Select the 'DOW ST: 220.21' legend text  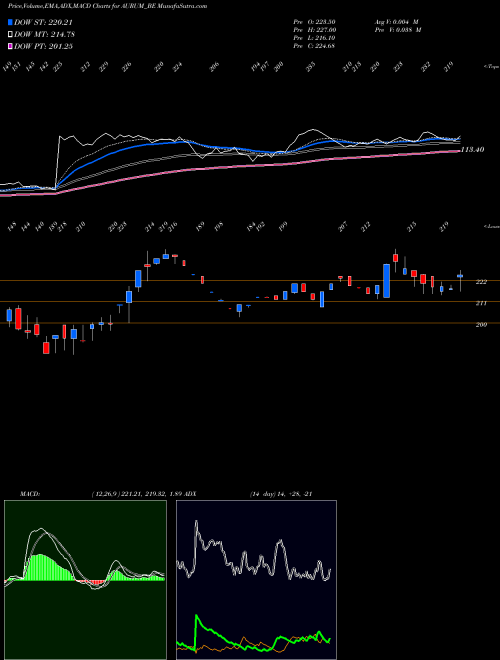(43, 23)
